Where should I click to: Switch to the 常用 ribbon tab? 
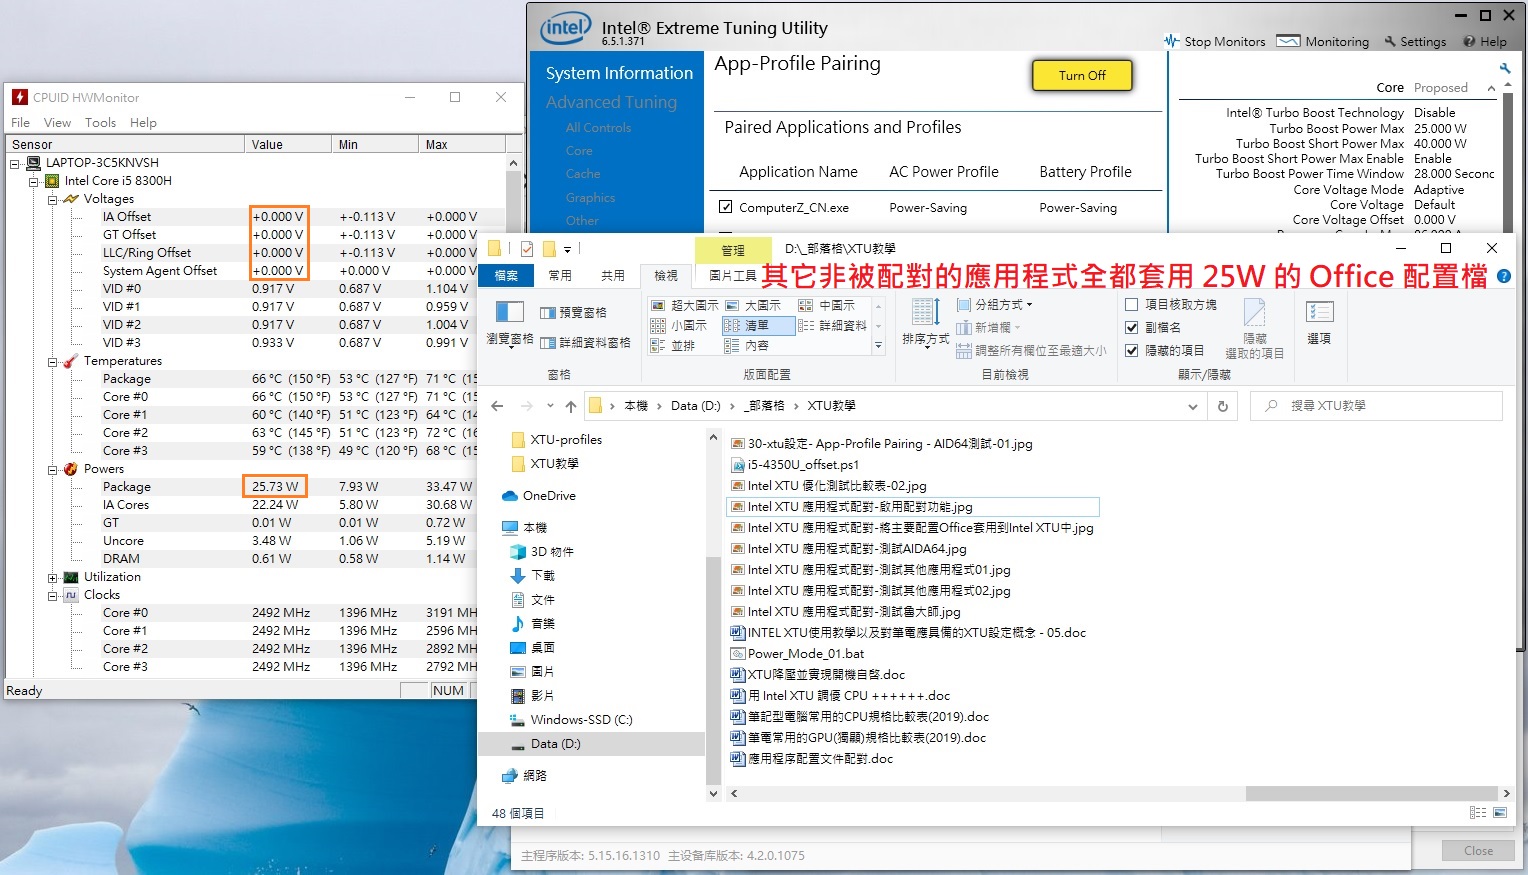click(560, 275)
